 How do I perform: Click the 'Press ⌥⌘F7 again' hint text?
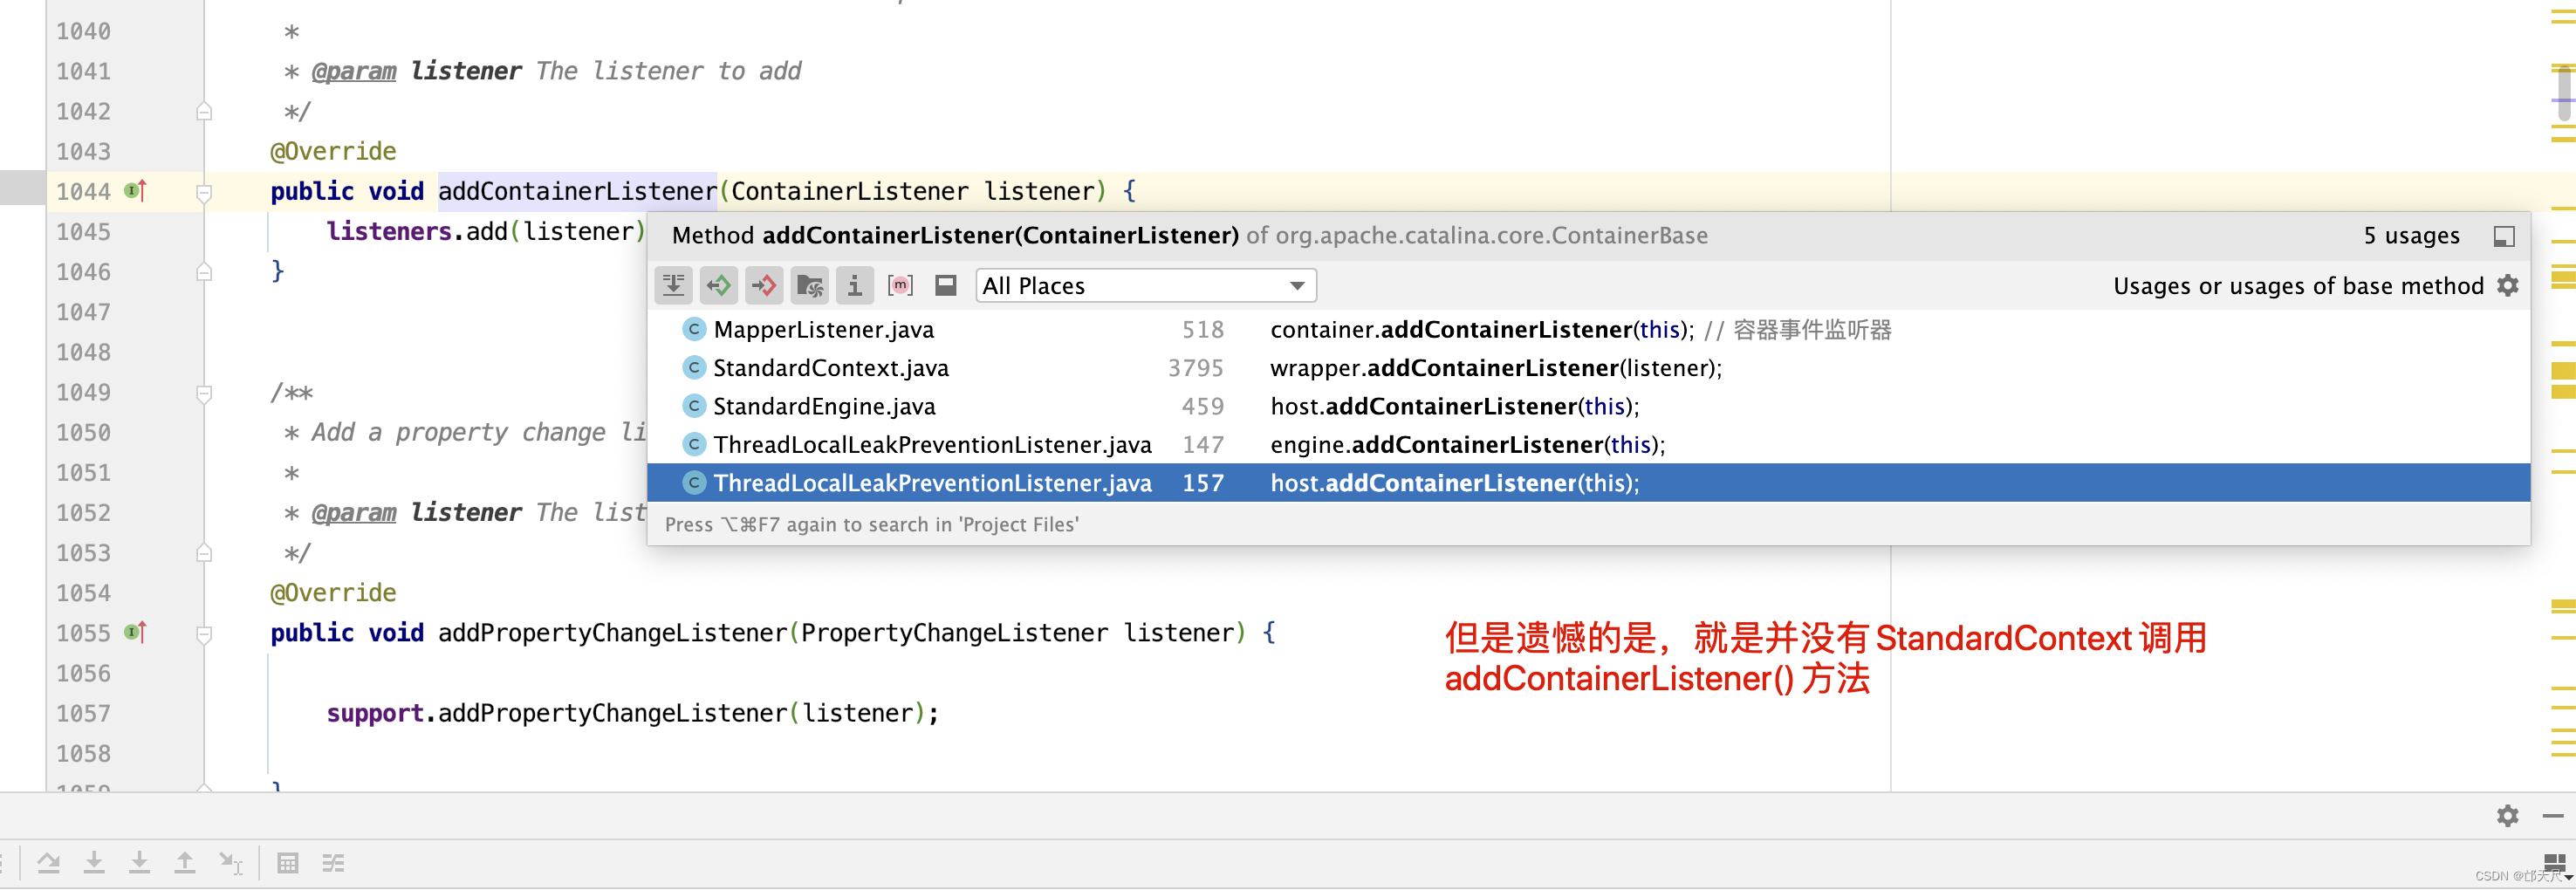(871, 525)
